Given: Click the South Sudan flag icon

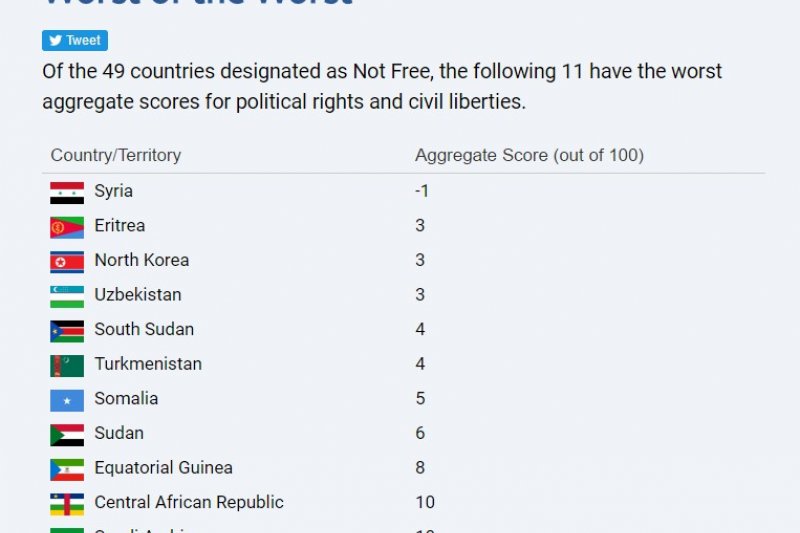Looking at the screenshot, I should pos(67,331).
